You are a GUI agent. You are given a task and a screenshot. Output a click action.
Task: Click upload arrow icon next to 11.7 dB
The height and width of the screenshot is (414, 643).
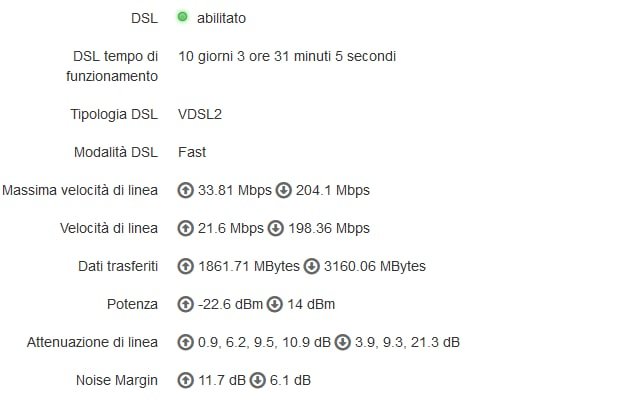click(x=185, y=380)
